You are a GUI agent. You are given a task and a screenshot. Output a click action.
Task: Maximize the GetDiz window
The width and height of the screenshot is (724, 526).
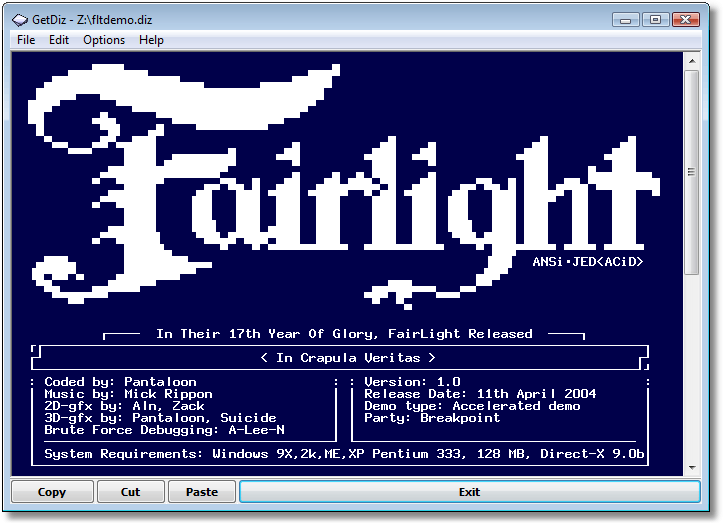[x=655, y=19]
